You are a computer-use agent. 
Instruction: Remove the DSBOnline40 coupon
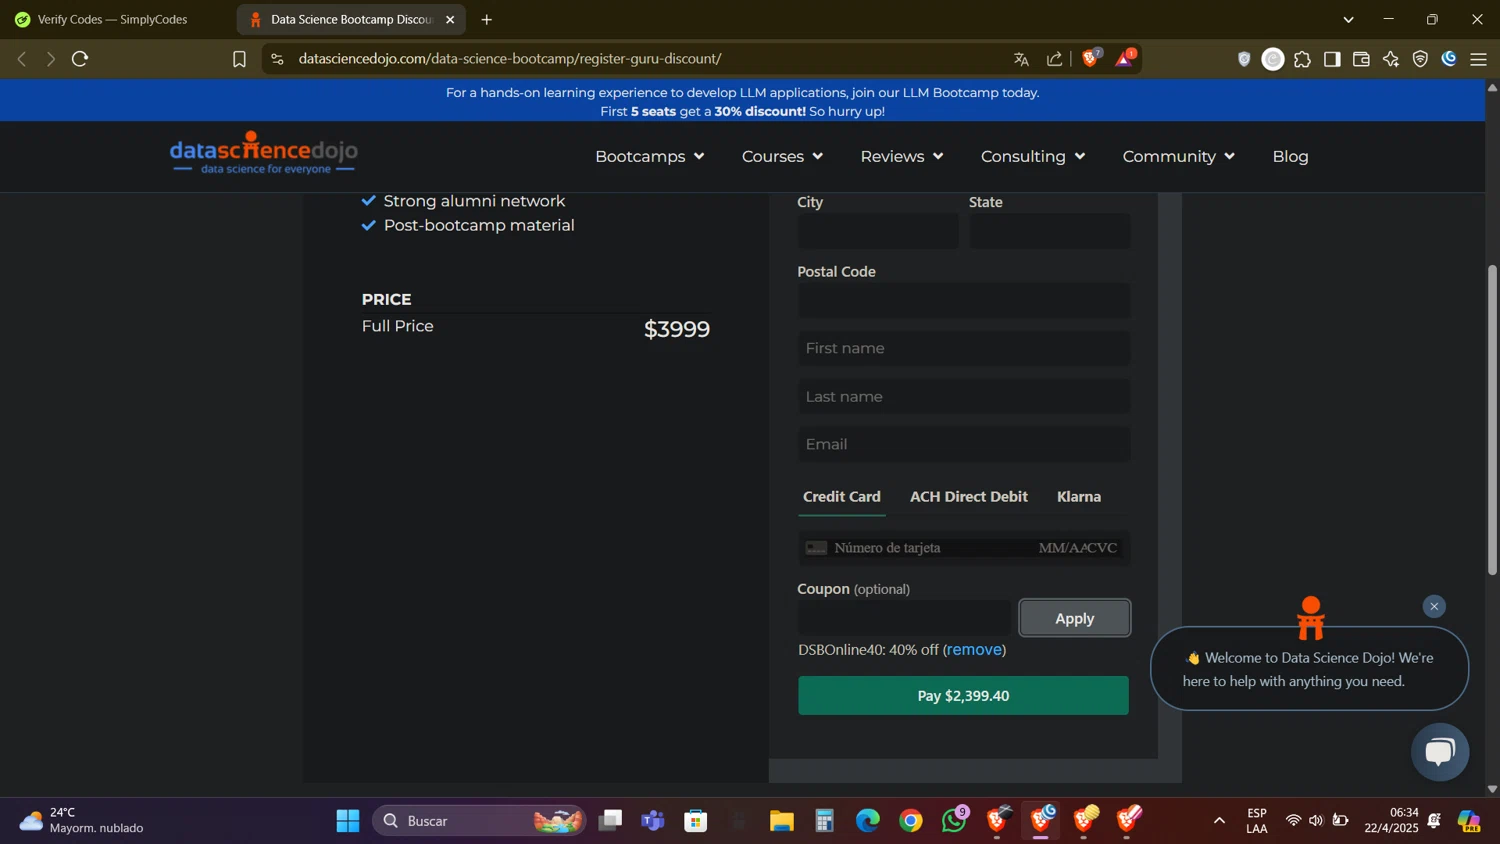974,650
